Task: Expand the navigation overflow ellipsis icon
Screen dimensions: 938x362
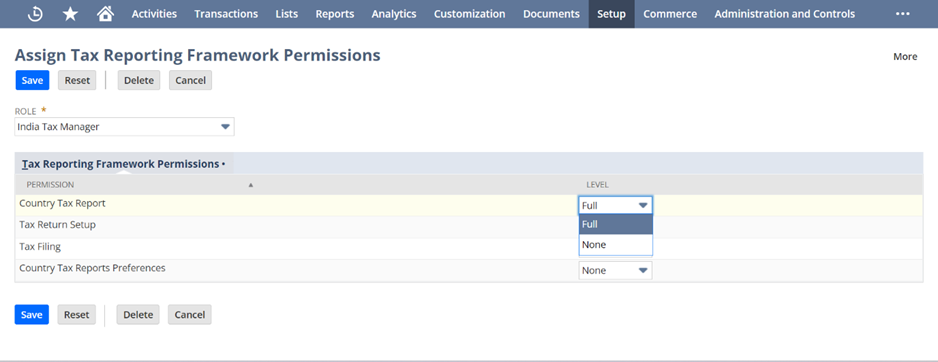Action: tap(903, 14)
